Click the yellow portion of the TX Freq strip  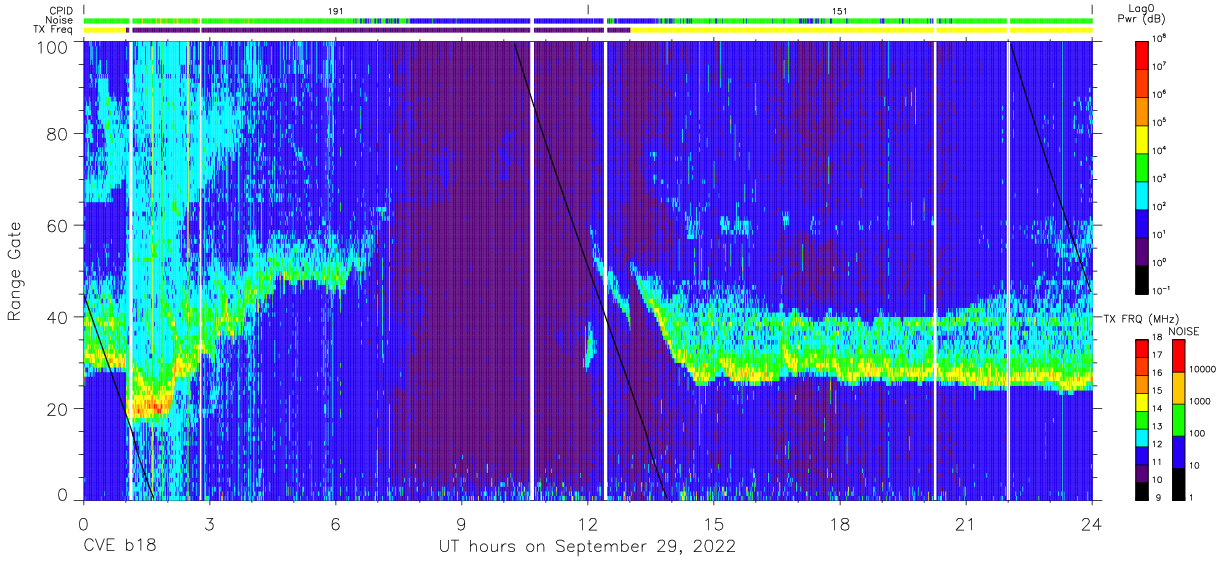pos(860,30)
